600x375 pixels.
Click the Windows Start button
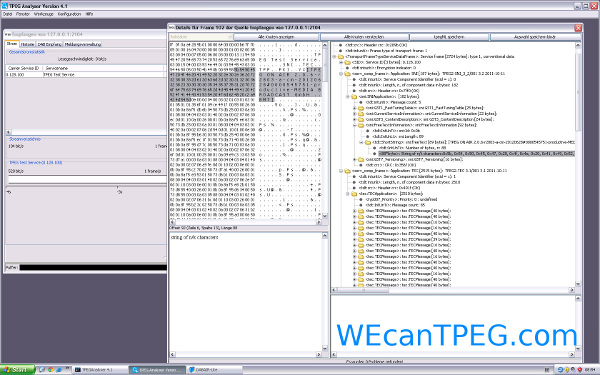point(17,370)
